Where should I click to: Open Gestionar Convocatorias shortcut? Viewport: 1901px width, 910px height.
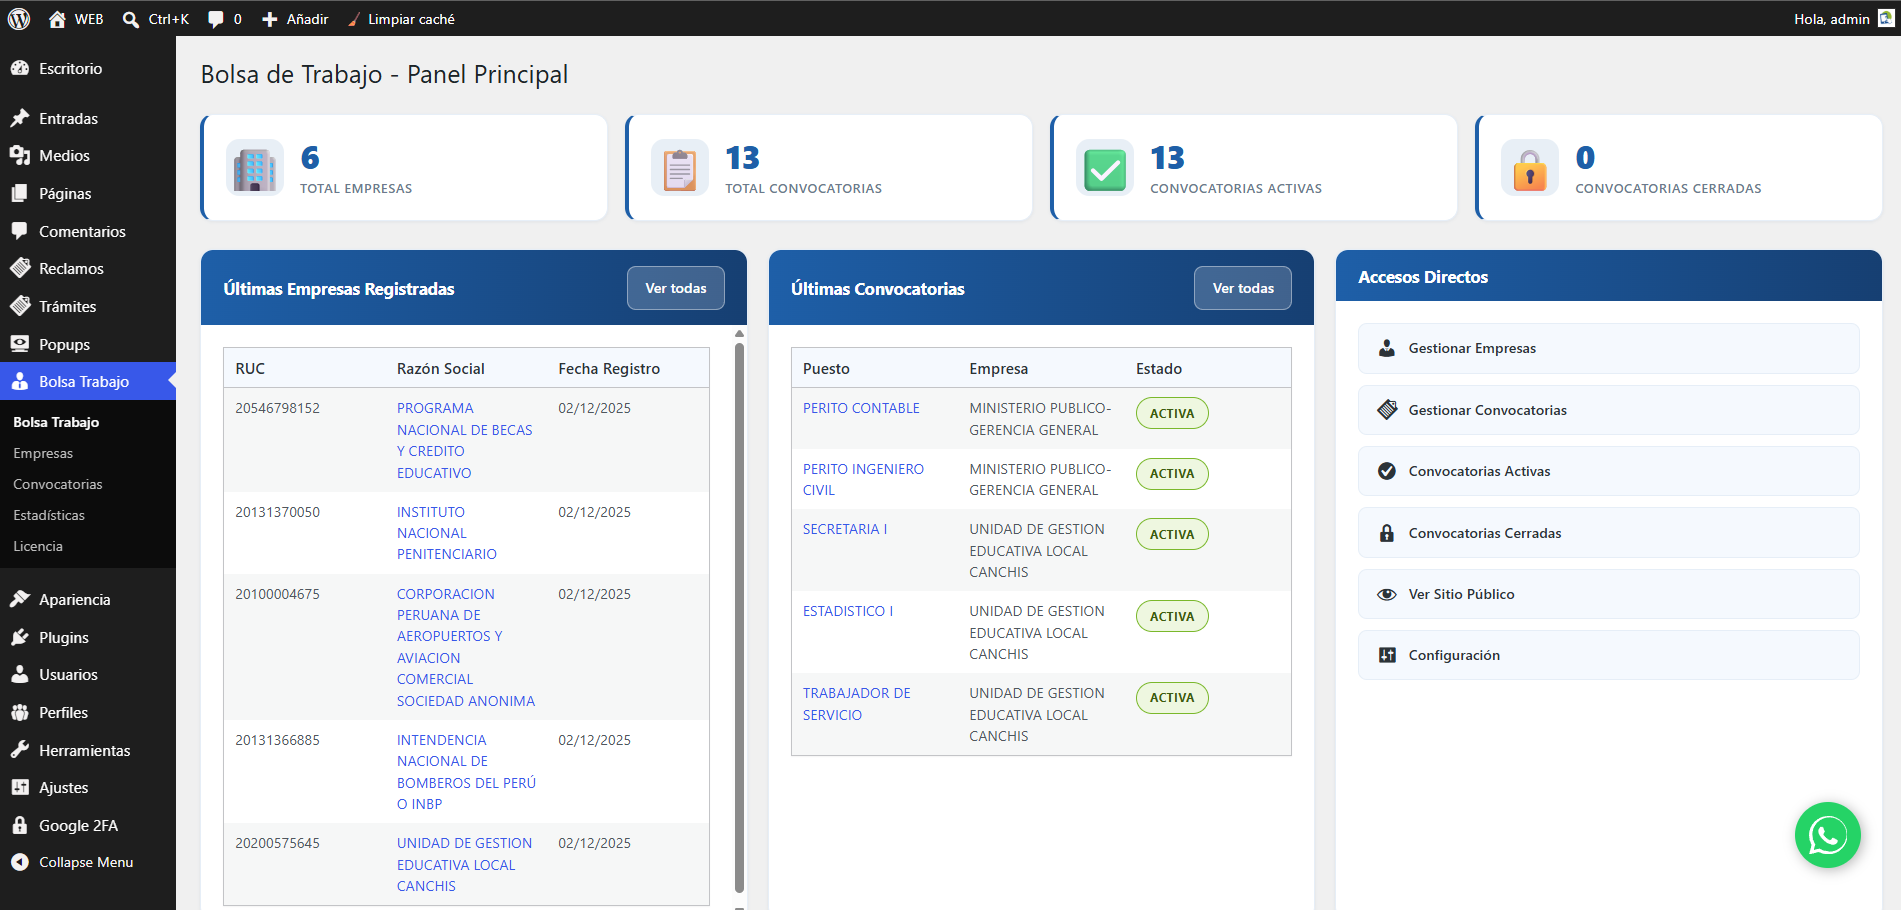click(x=1608, y=410)
